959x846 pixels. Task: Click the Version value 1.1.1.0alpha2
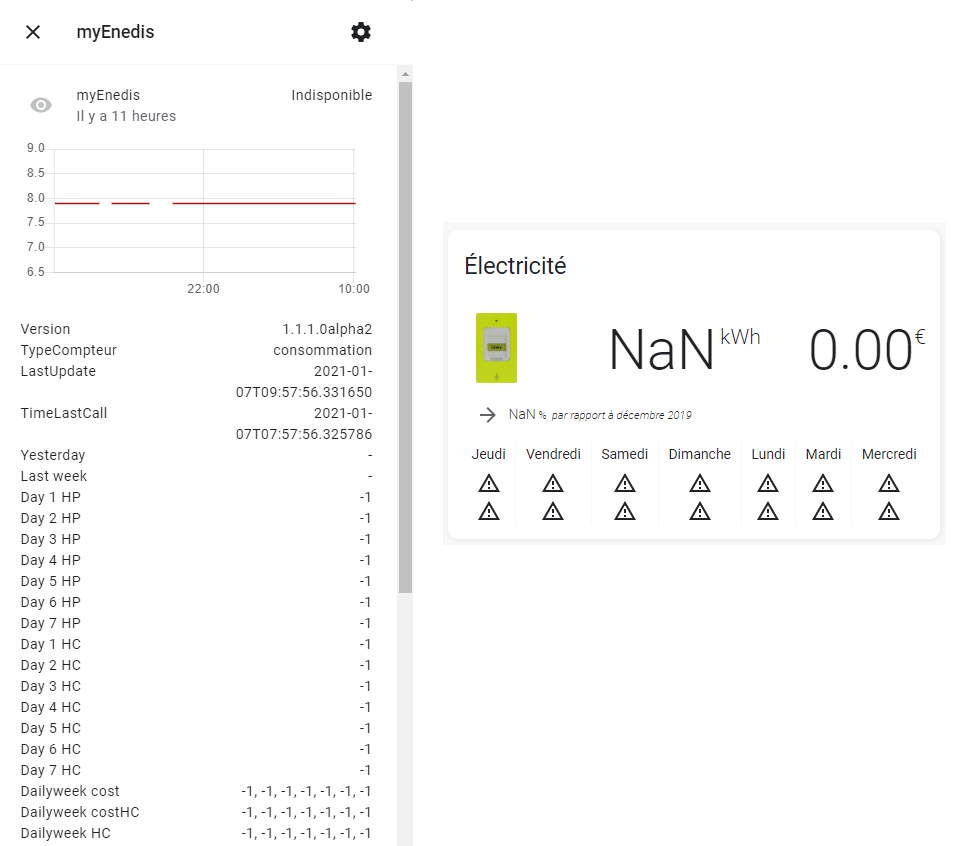[x=327, y=329]
